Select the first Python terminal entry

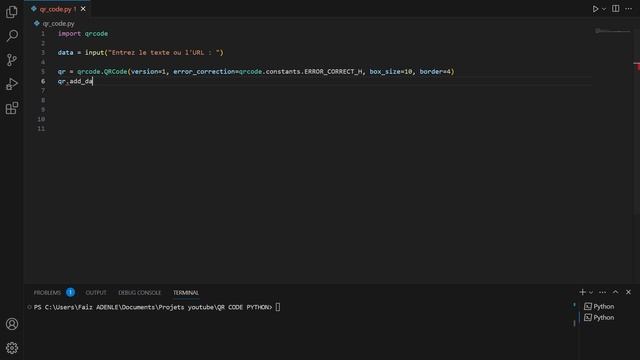point(599,307)
